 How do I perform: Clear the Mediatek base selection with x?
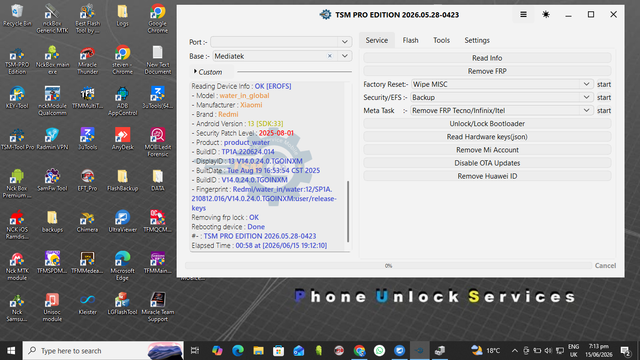tap(330, 56)
